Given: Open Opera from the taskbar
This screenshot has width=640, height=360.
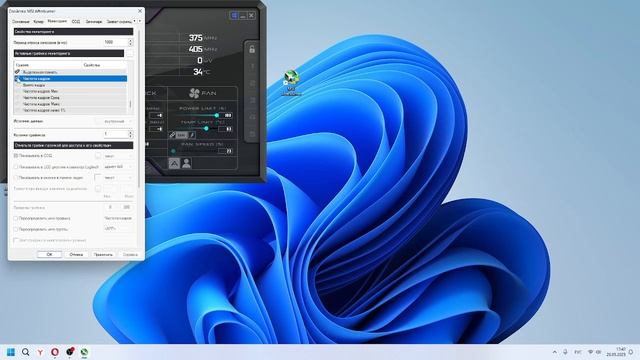Looking at the screenshot, I should 55,352.
